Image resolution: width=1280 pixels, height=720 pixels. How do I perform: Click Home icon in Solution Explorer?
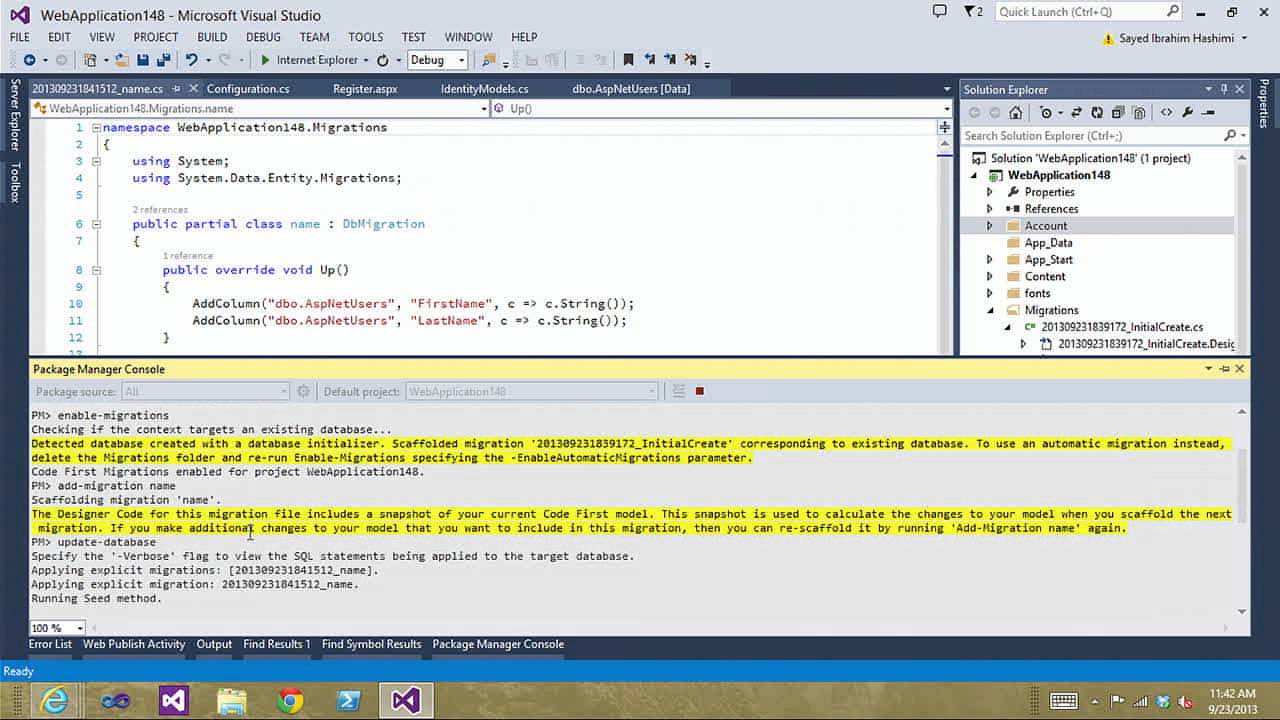(1016, 113)
